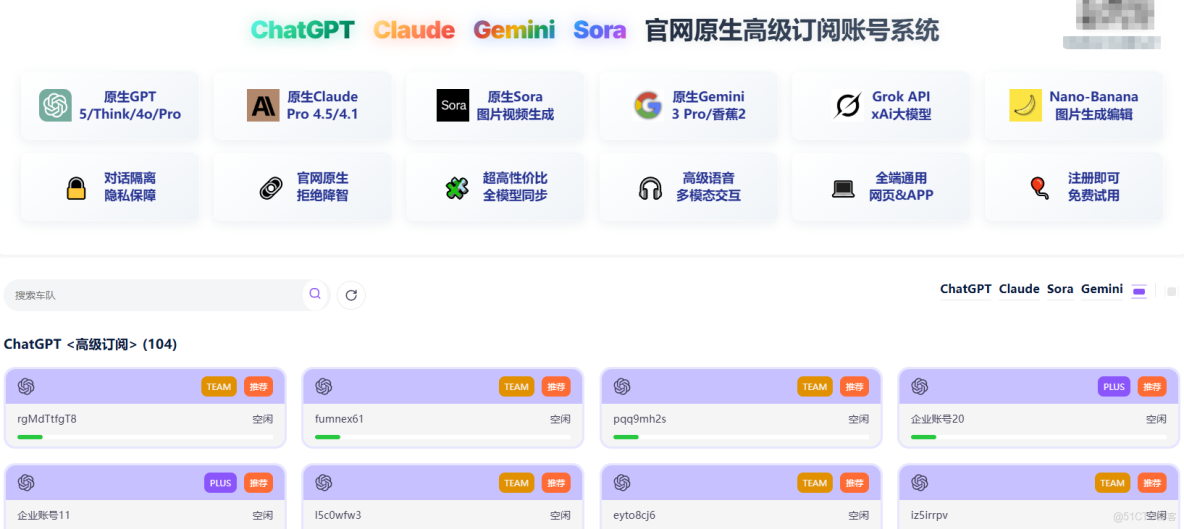Screen dimensions: 1184x529
Task: Click the account name rgMdTtfgT8
Action: (47, 419)
